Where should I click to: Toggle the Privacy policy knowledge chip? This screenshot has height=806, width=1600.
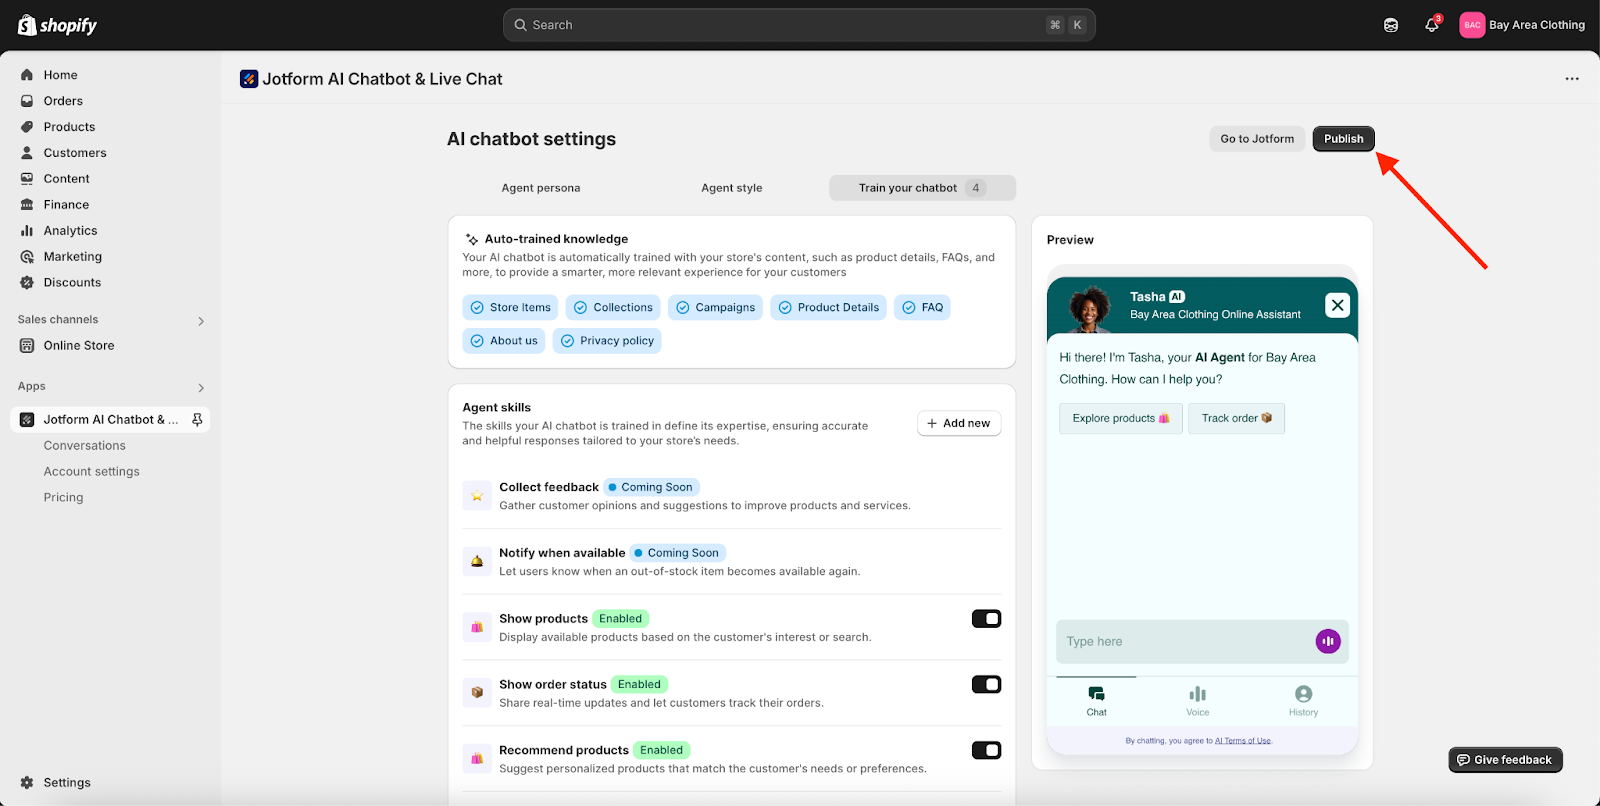tap(607, 341)
